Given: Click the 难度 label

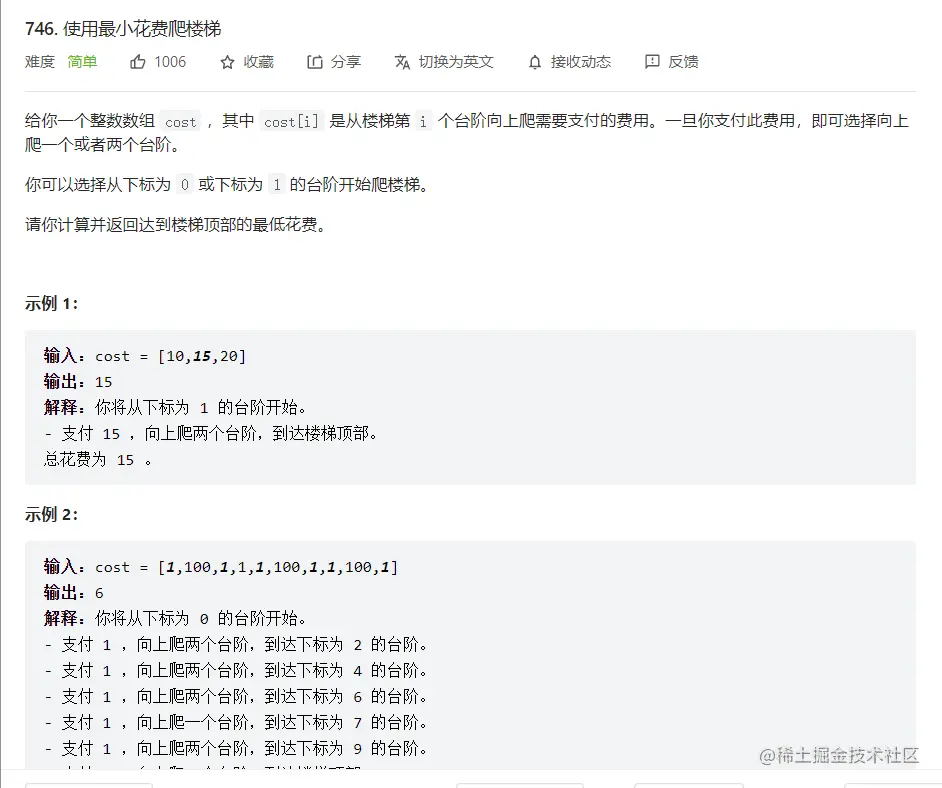Looking at the screenshot, I should (40, 62).
